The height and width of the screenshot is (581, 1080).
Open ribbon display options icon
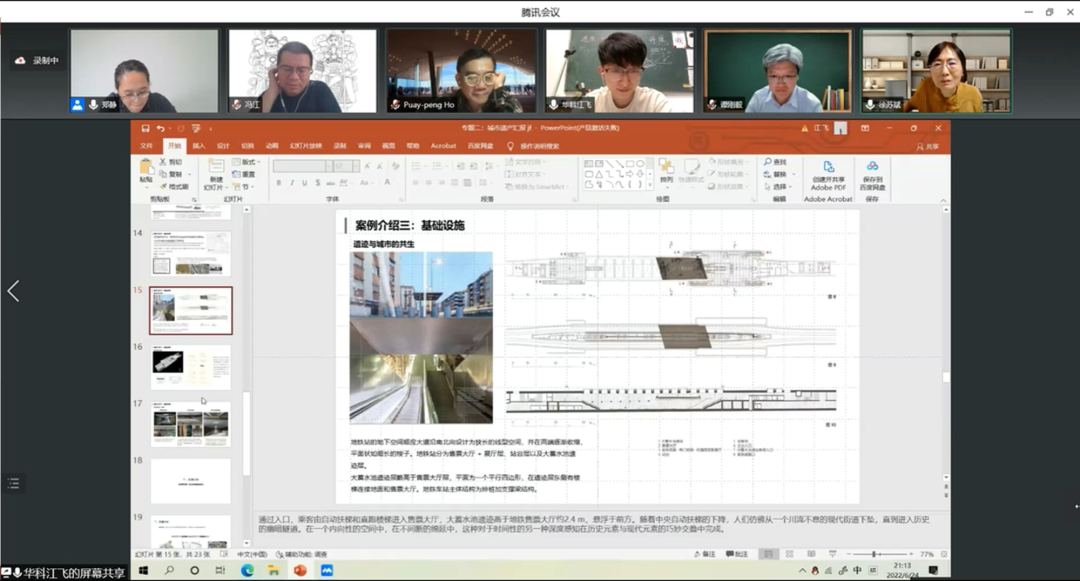[865, 128]
